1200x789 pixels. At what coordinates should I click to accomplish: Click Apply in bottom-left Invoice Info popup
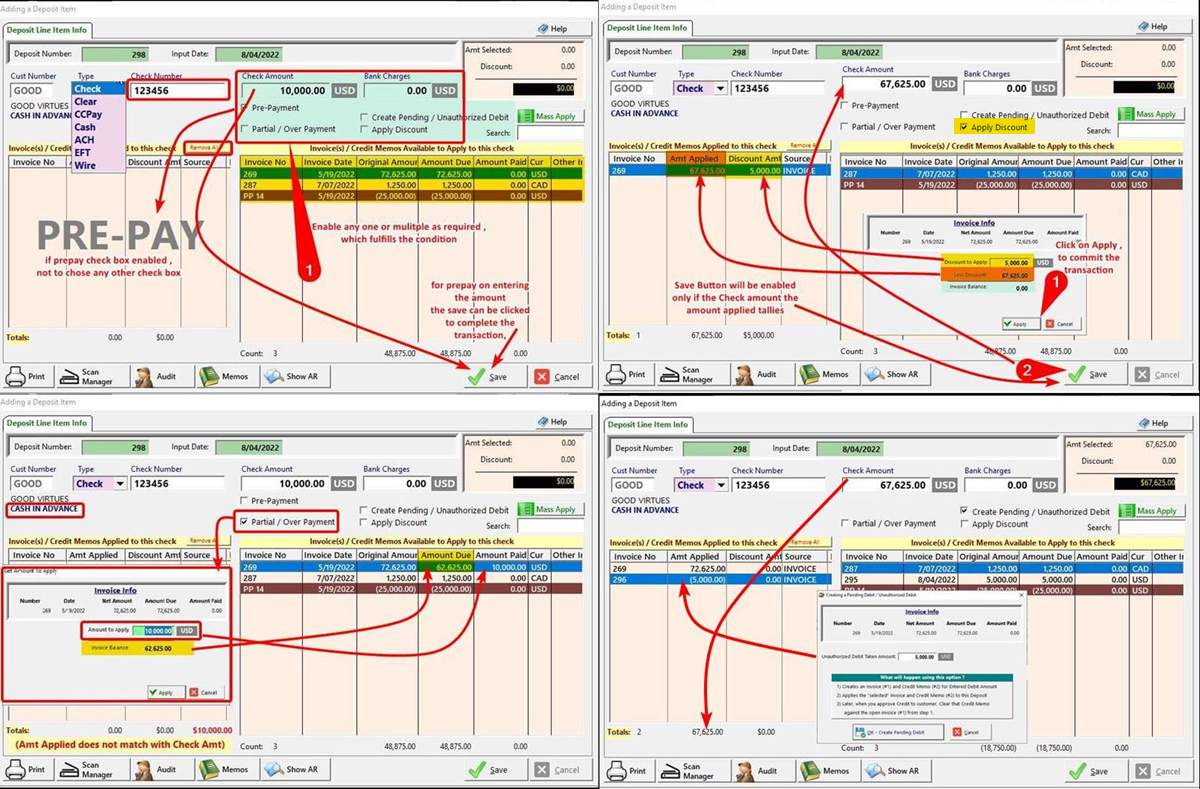(x=165, y=692)
